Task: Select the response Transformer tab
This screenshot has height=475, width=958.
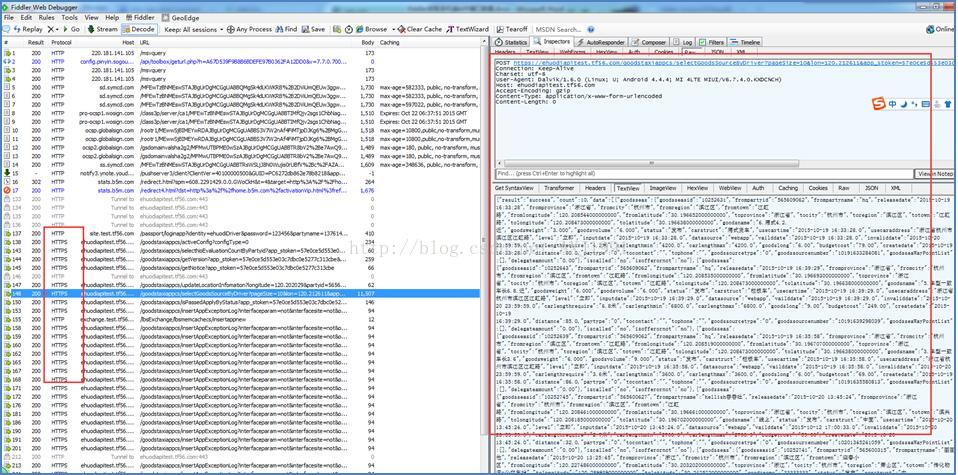Action: pos(559,188)
